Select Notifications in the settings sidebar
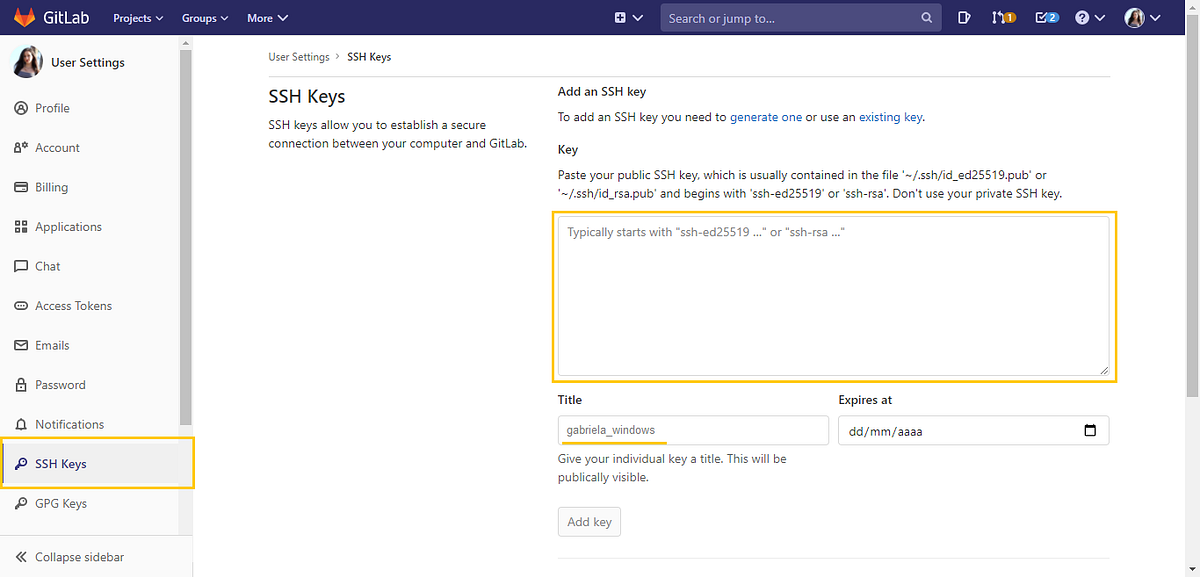The image size is (1200, 577). 70,424
